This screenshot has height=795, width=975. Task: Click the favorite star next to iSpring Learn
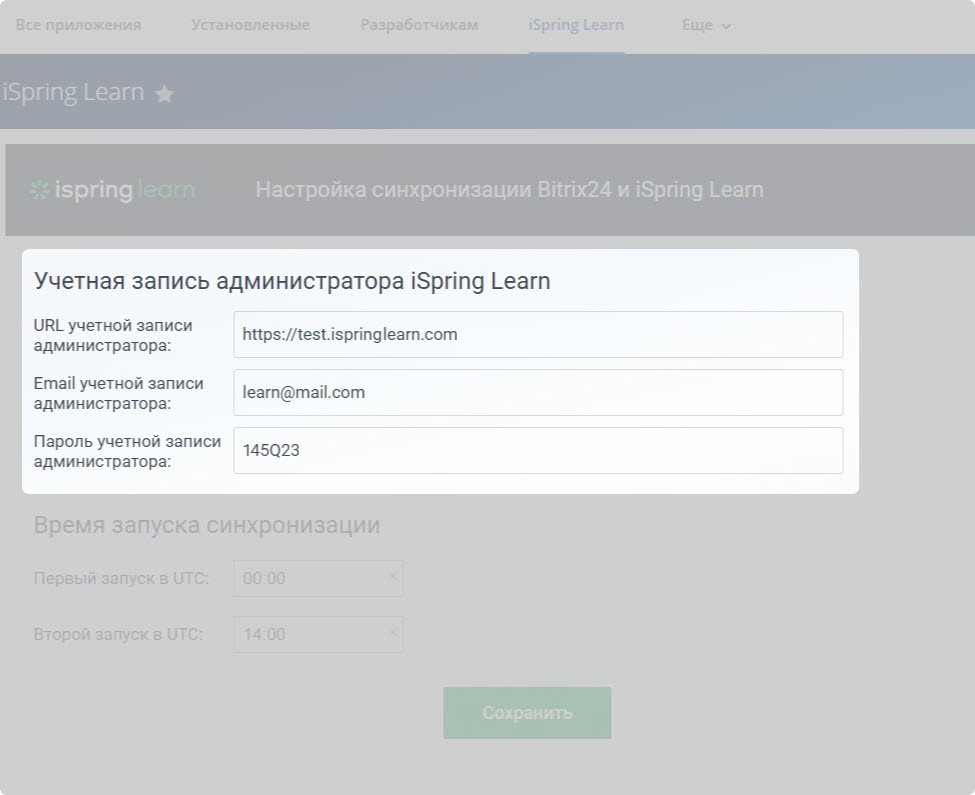click(165, 94)
